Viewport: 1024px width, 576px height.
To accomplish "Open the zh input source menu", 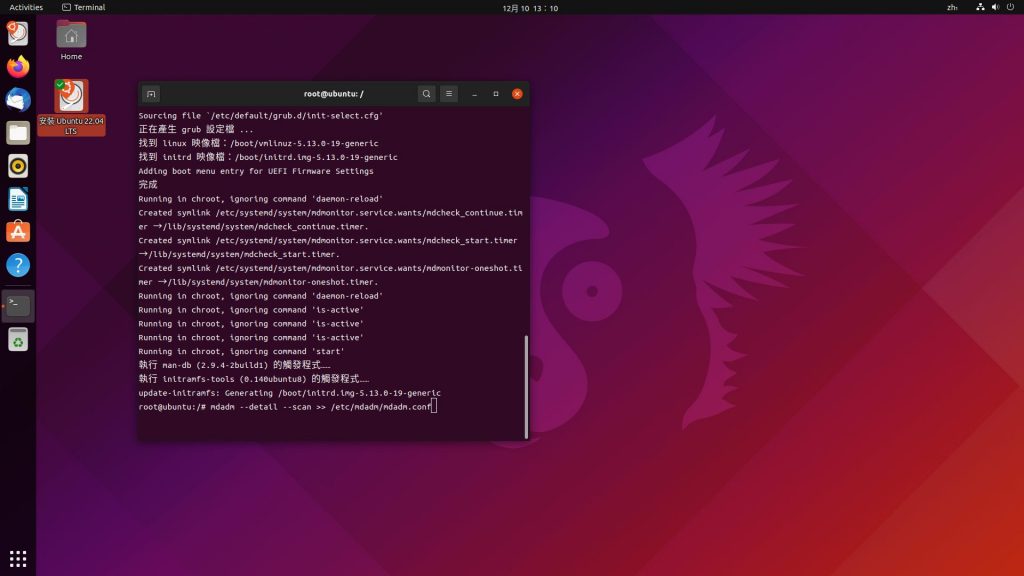I will pyautogui.click(x=952, y=7).
